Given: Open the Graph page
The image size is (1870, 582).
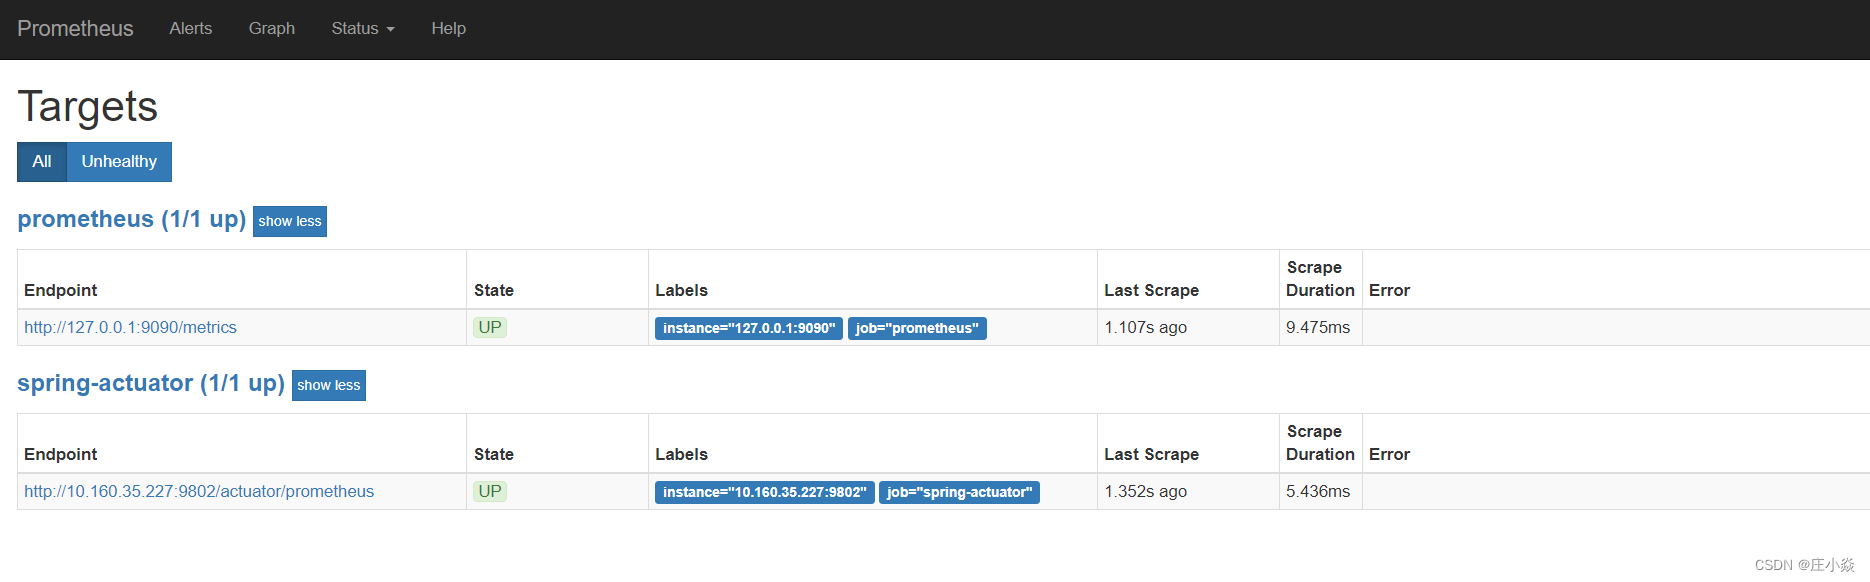Looking at the screenshot, I should point(272,28).
